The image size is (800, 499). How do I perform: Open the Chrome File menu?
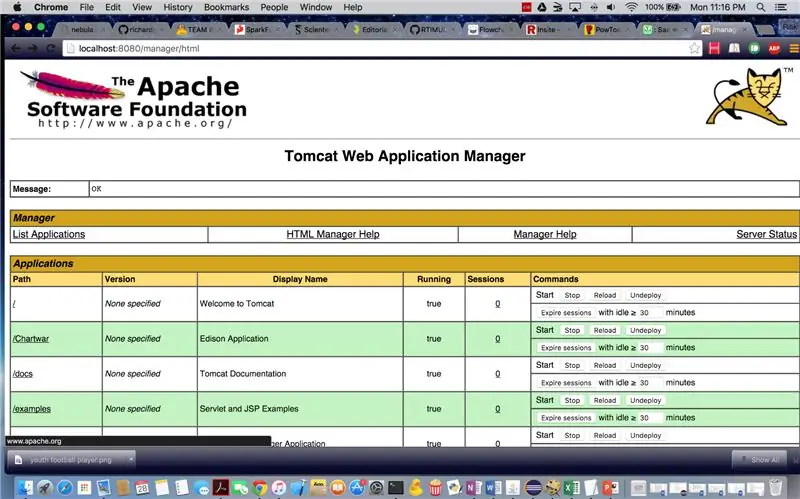point(87,7)
